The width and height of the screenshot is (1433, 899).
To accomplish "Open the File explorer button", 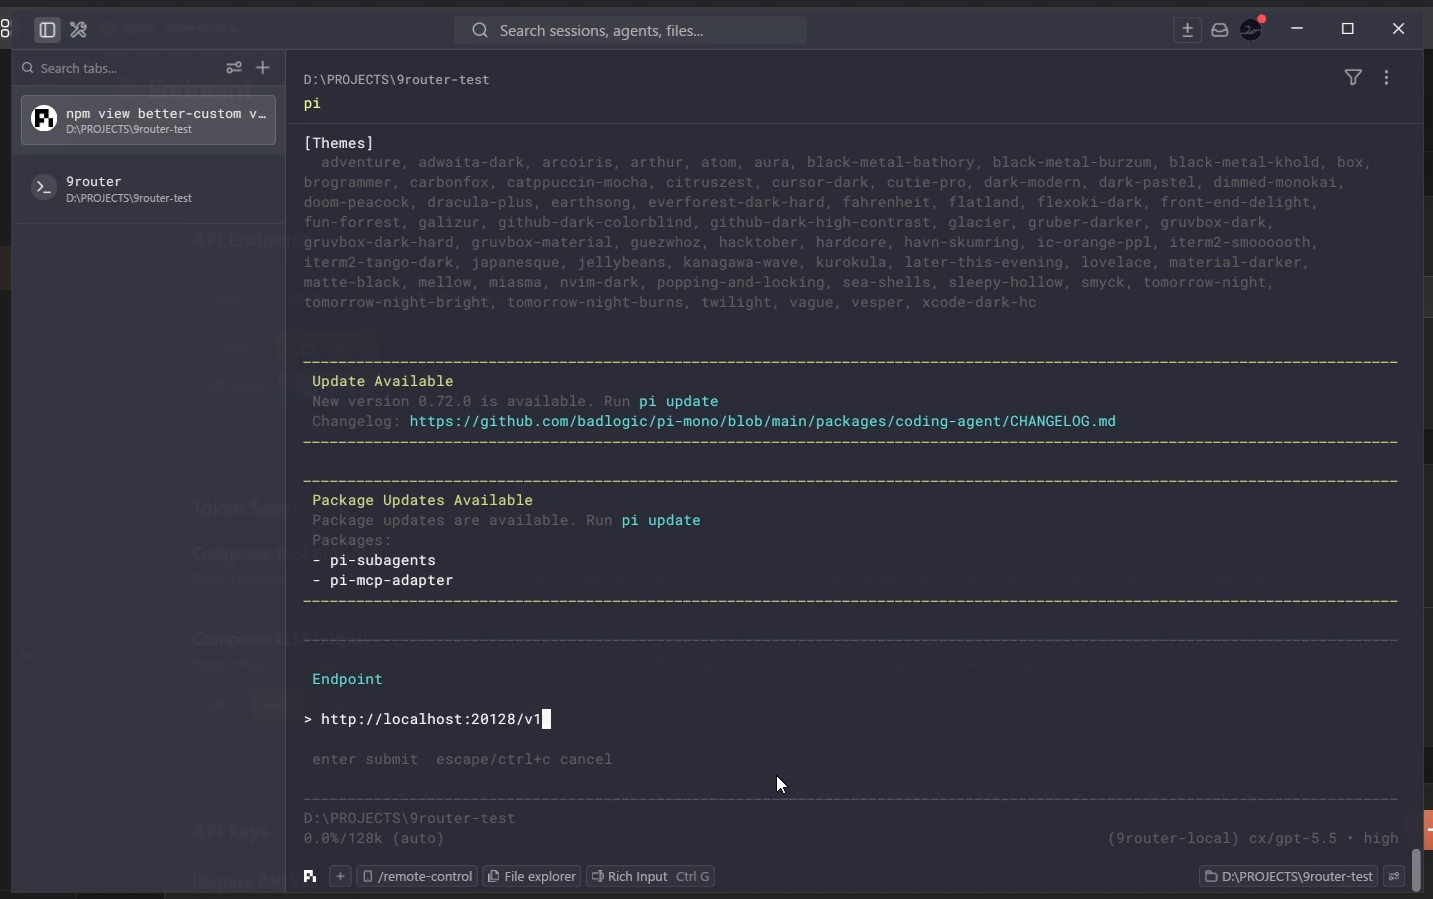I will 533,877.
